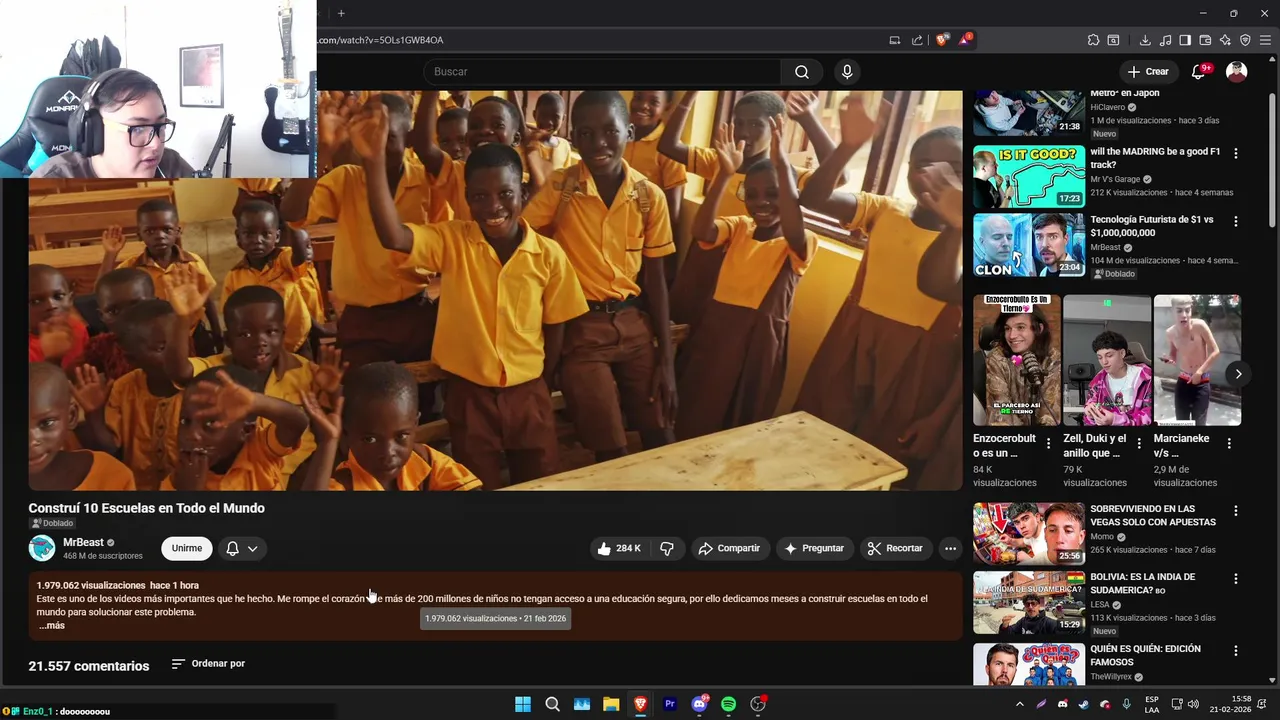Open options for Enzocerobult short
Image resolution: width=1280 pixels, height=720 pixels.
pos(1048,443)
